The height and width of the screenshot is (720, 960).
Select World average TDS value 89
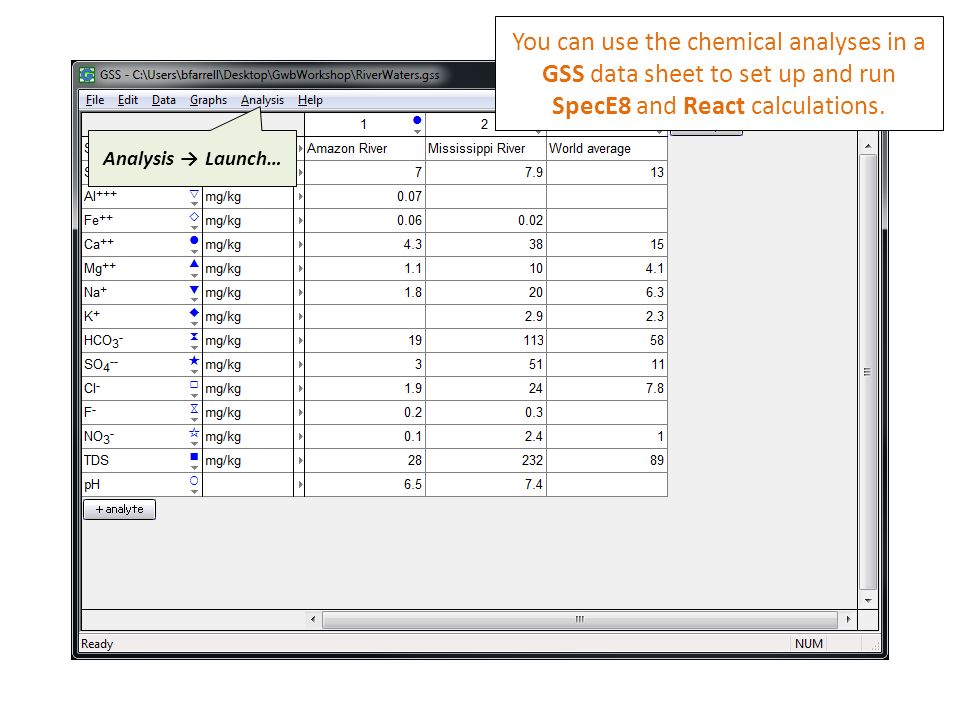coord(606,460)
